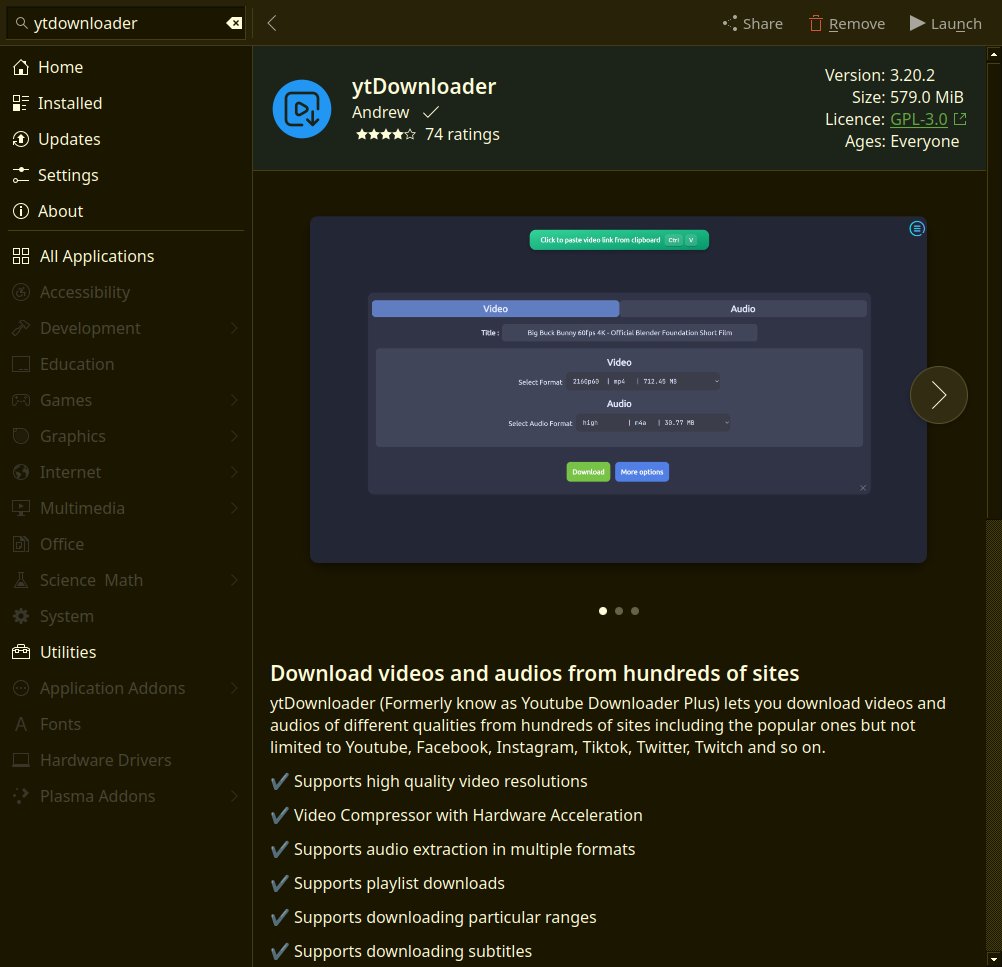This screenshot has width=1002, height=967.
Task: Open Settings page
Action: pyautogui.click(x=126, y=175)
